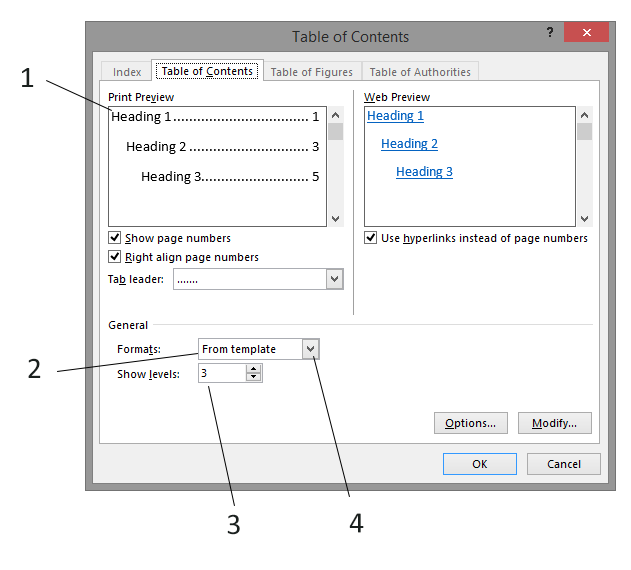Confirm with the OK button

click(480, 464)
